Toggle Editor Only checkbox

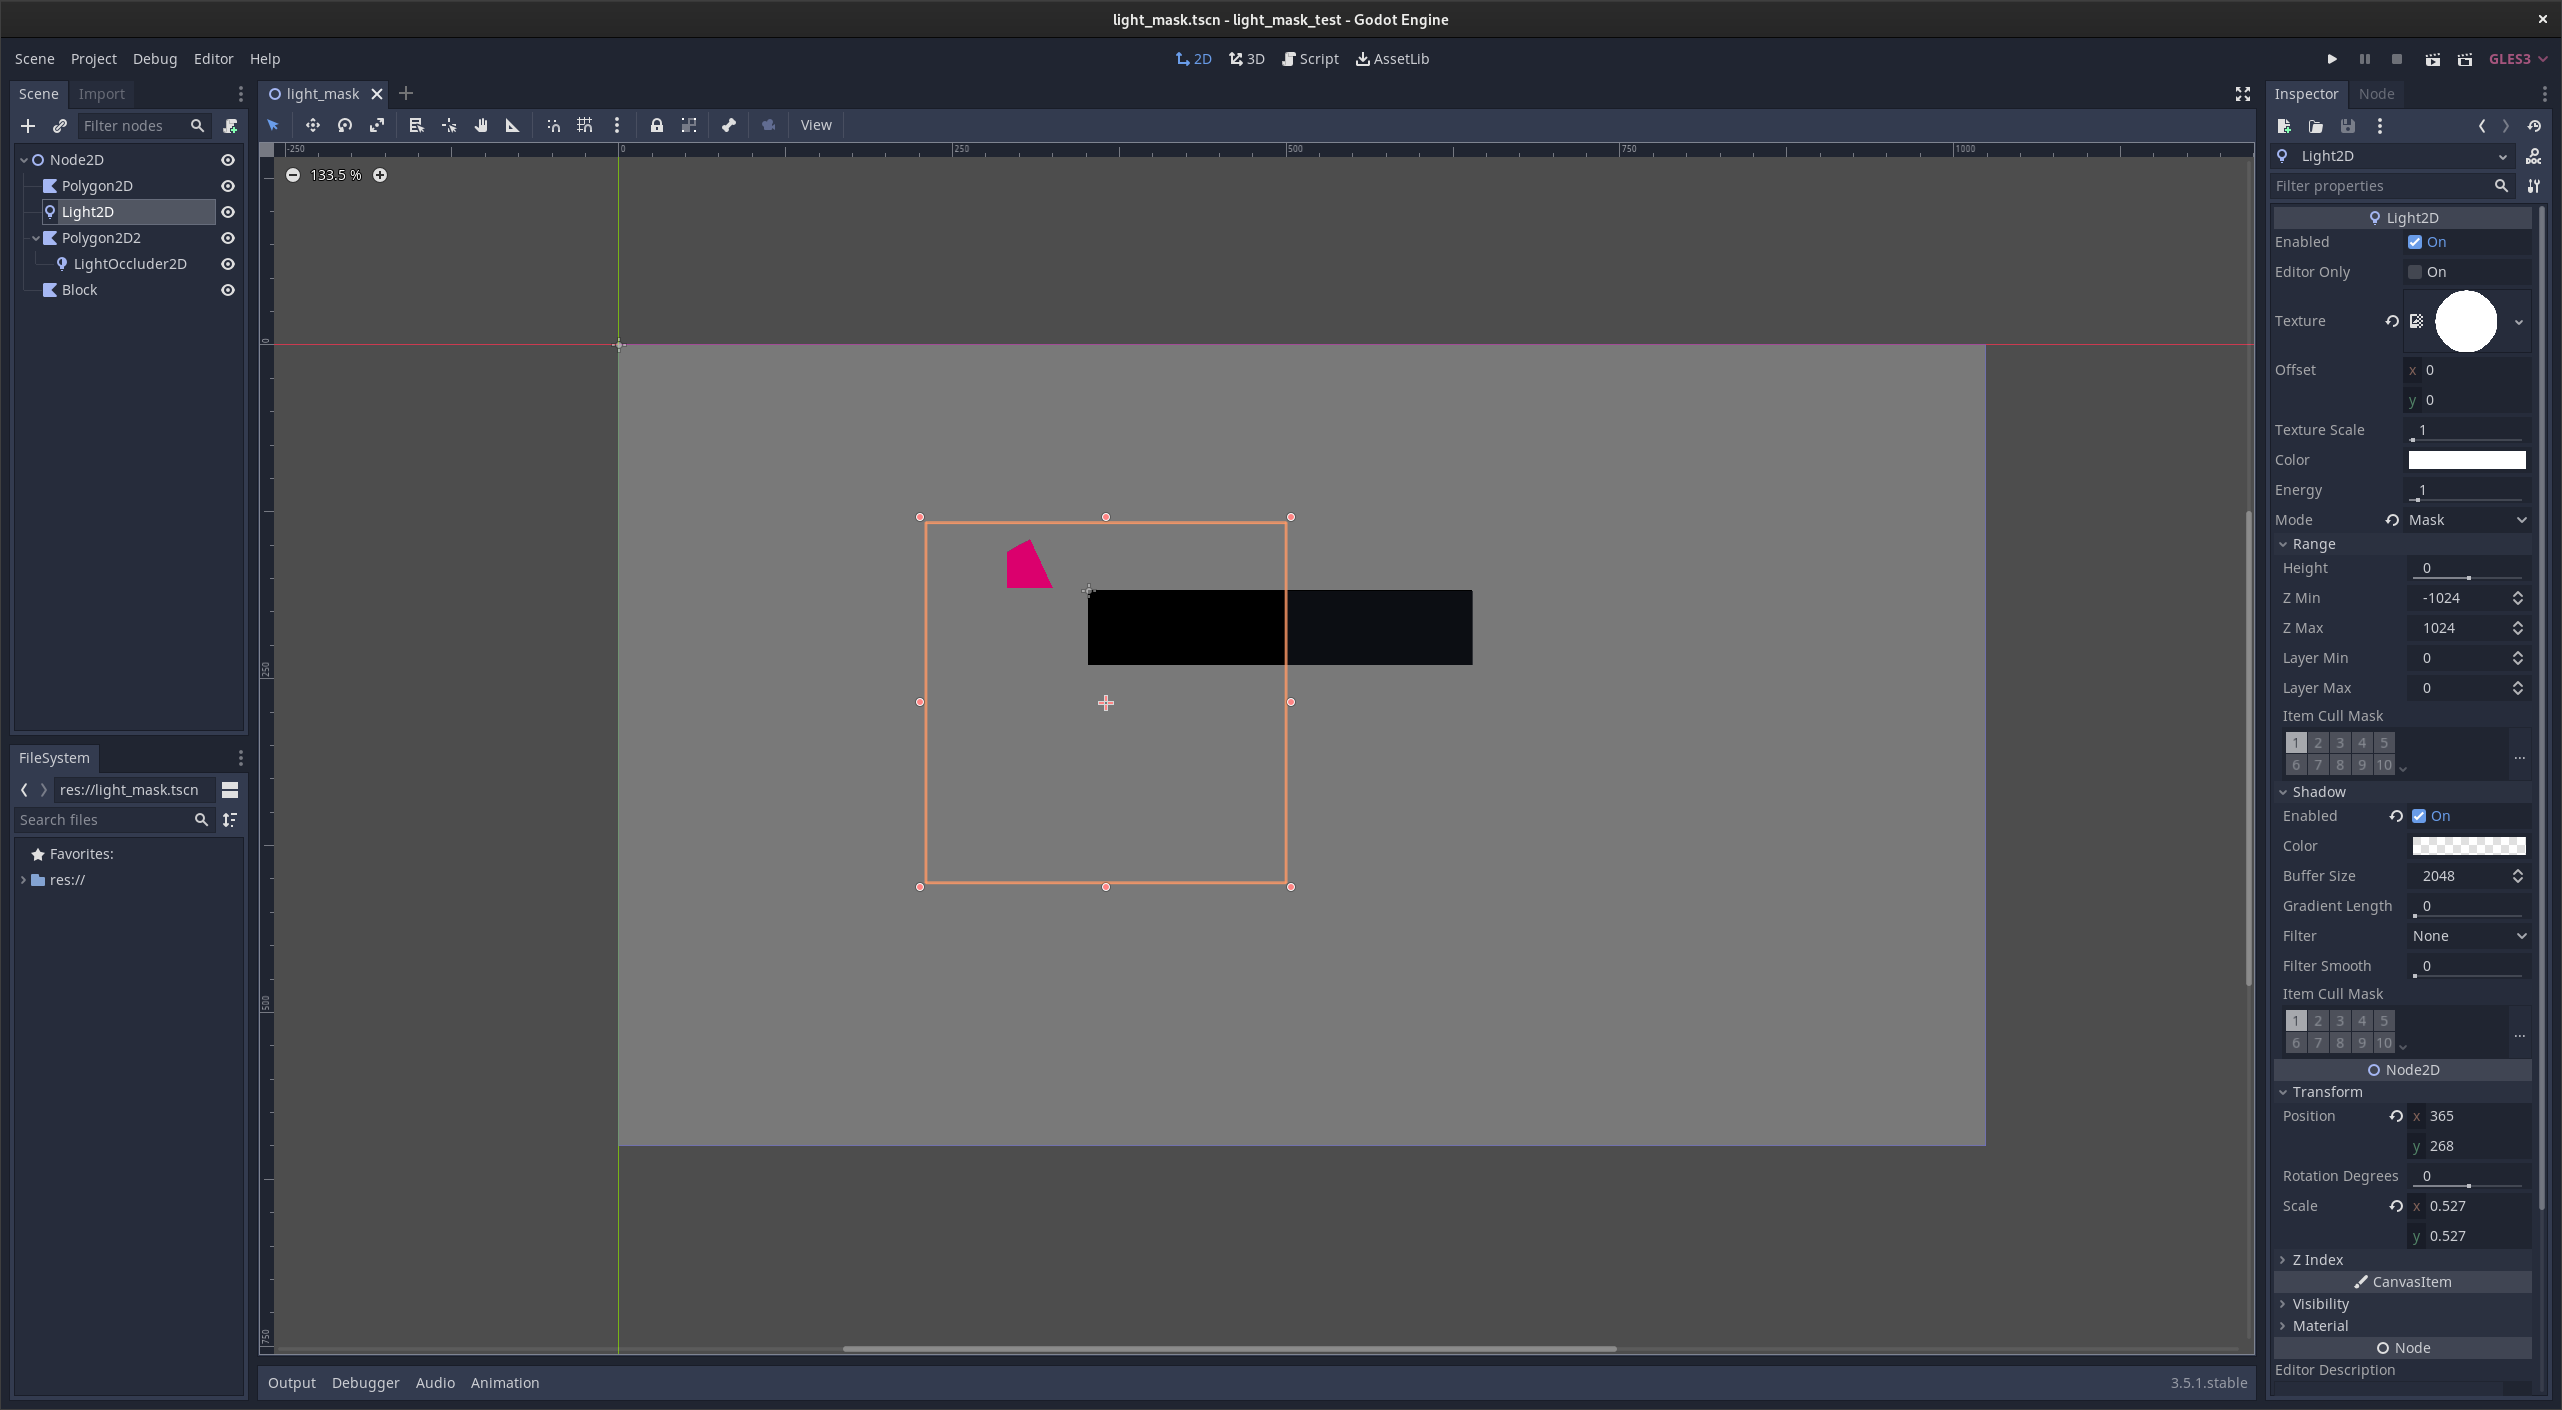[x=2415, y=272]
